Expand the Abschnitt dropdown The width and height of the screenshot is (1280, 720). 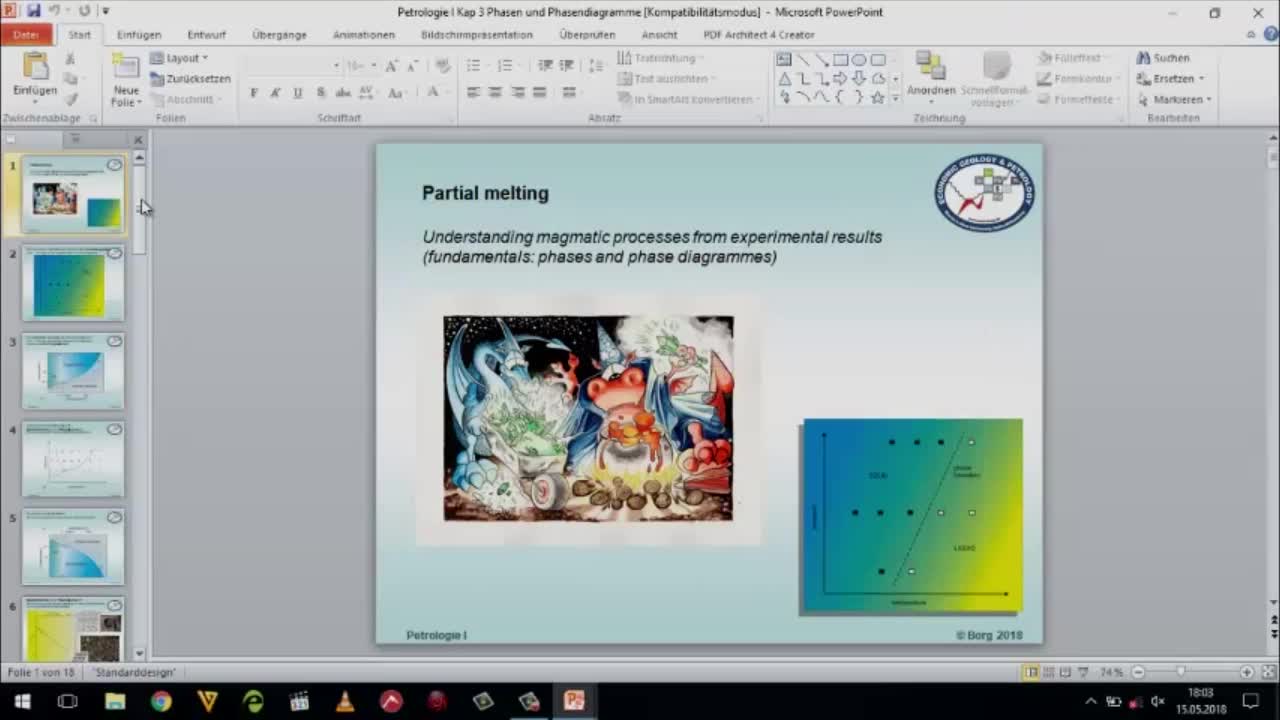tap(186, 99)
